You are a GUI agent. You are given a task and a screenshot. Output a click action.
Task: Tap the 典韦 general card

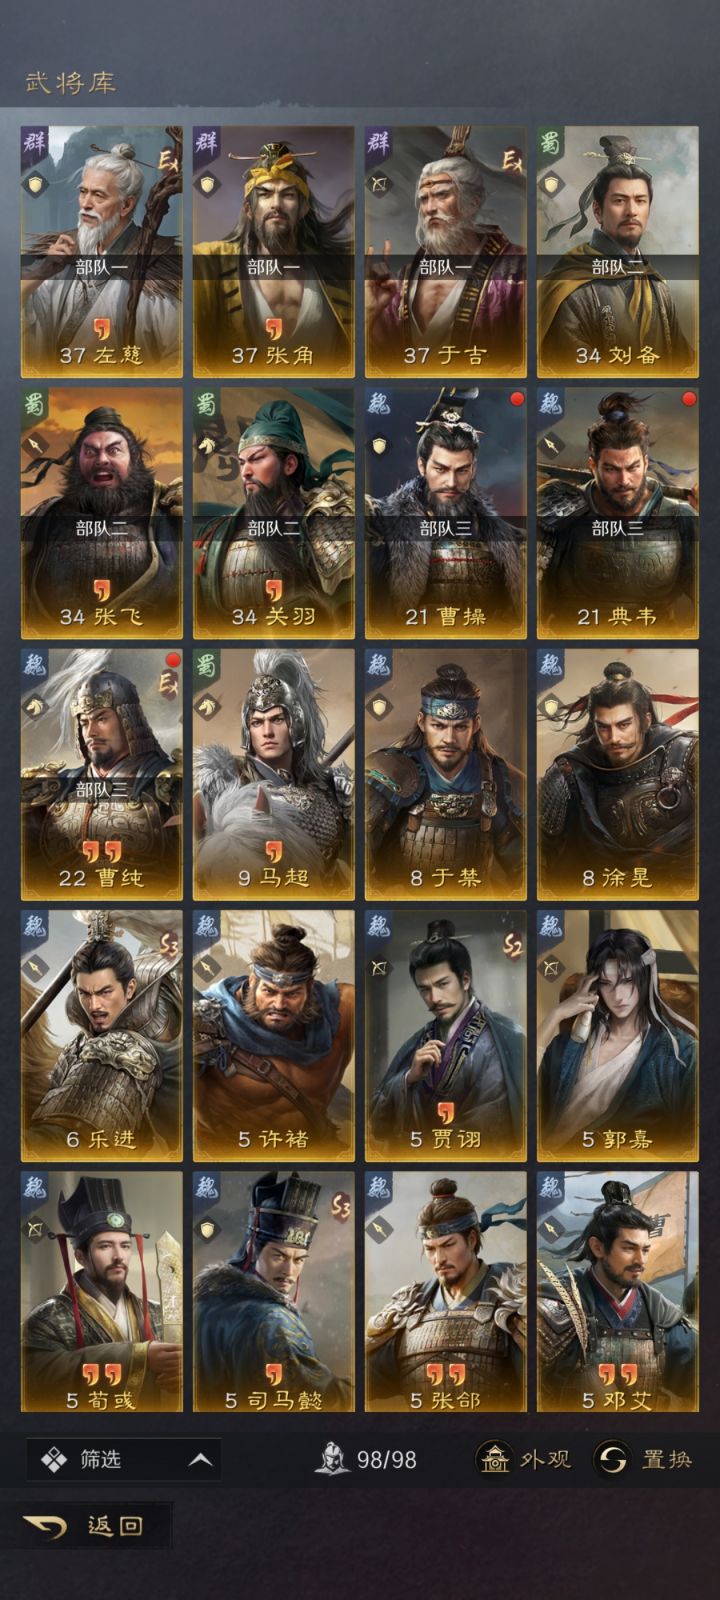617,513
